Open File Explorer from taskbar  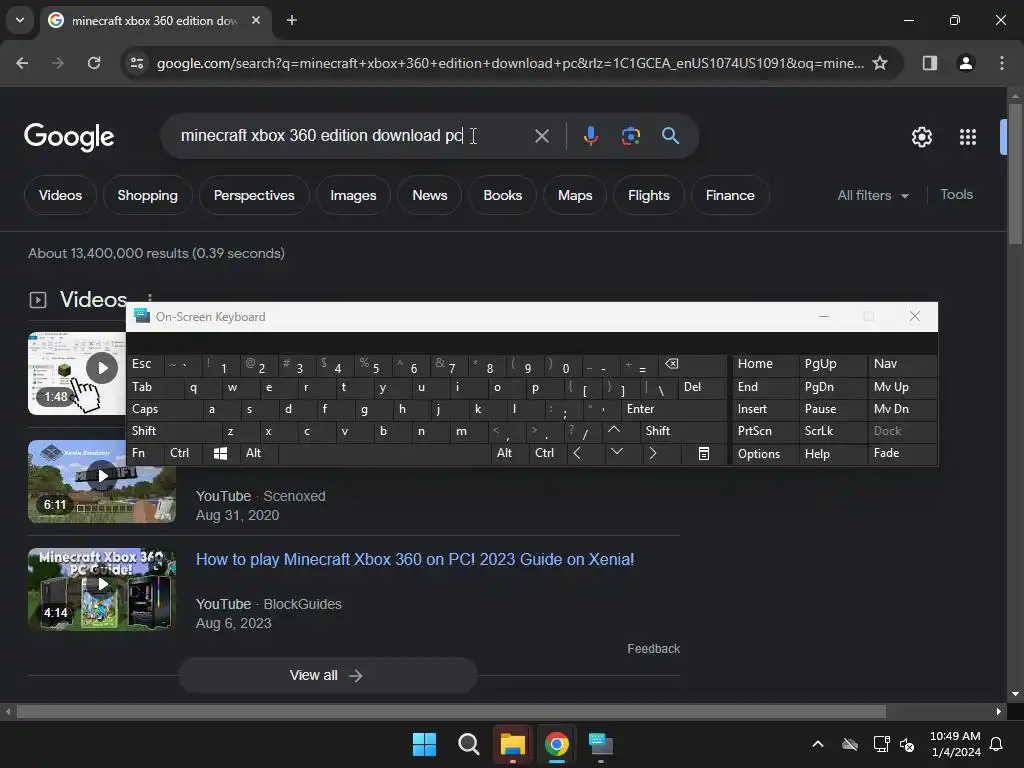pyautogui.click(x=513, y=744)
